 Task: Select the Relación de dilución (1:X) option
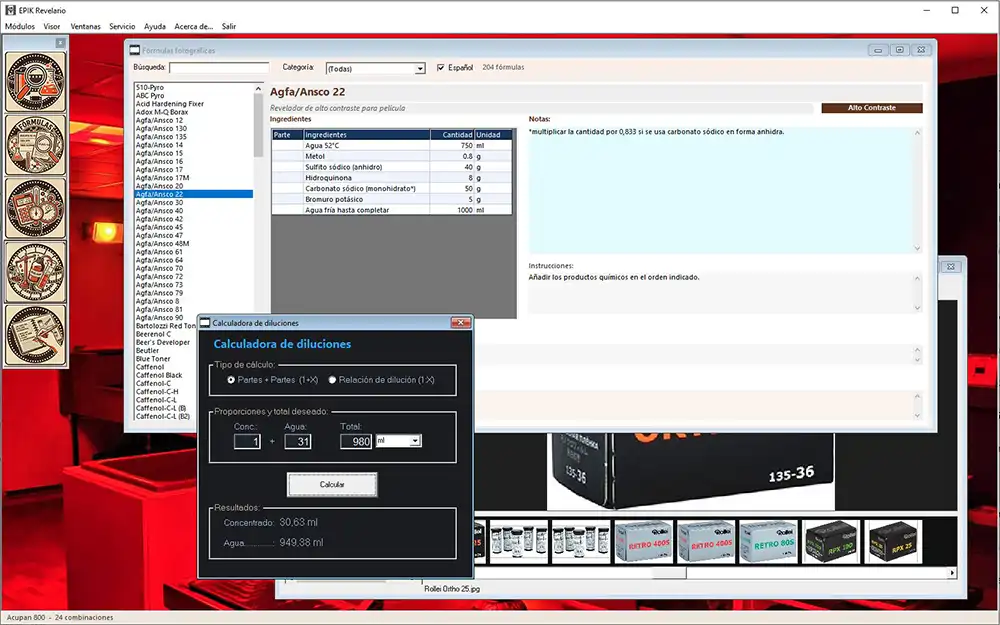click(x=332, y=379)
